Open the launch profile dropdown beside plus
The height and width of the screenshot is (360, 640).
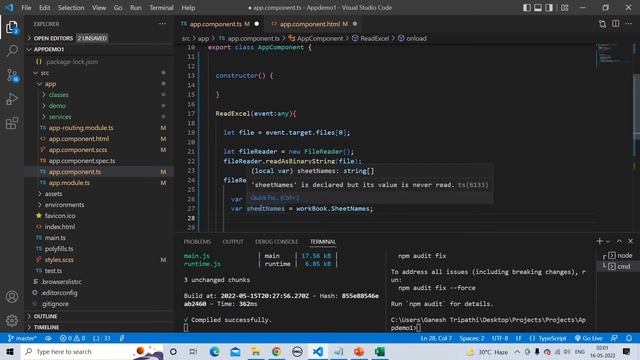[608, 242]
